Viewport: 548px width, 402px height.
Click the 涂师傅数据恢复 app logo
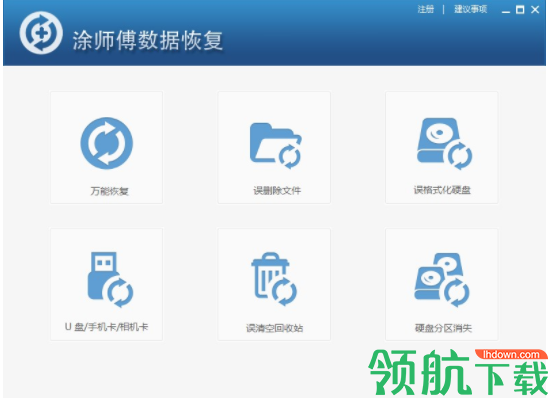[x=41, y=33]
